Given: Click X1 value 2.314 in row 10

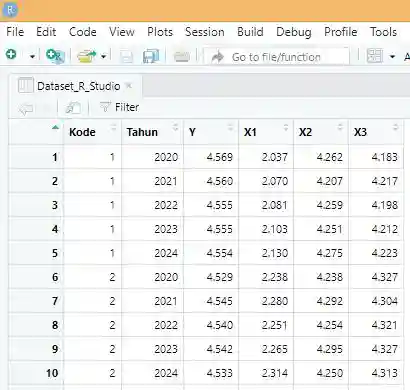Looking at the screenshot, I should [274, 373].
